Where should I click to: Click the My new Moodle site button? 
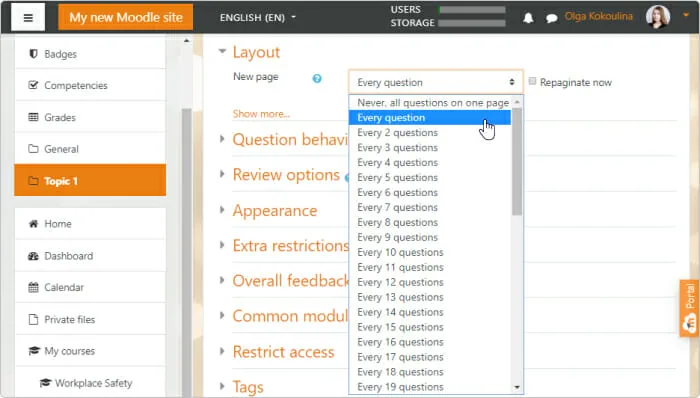[125, 17]
